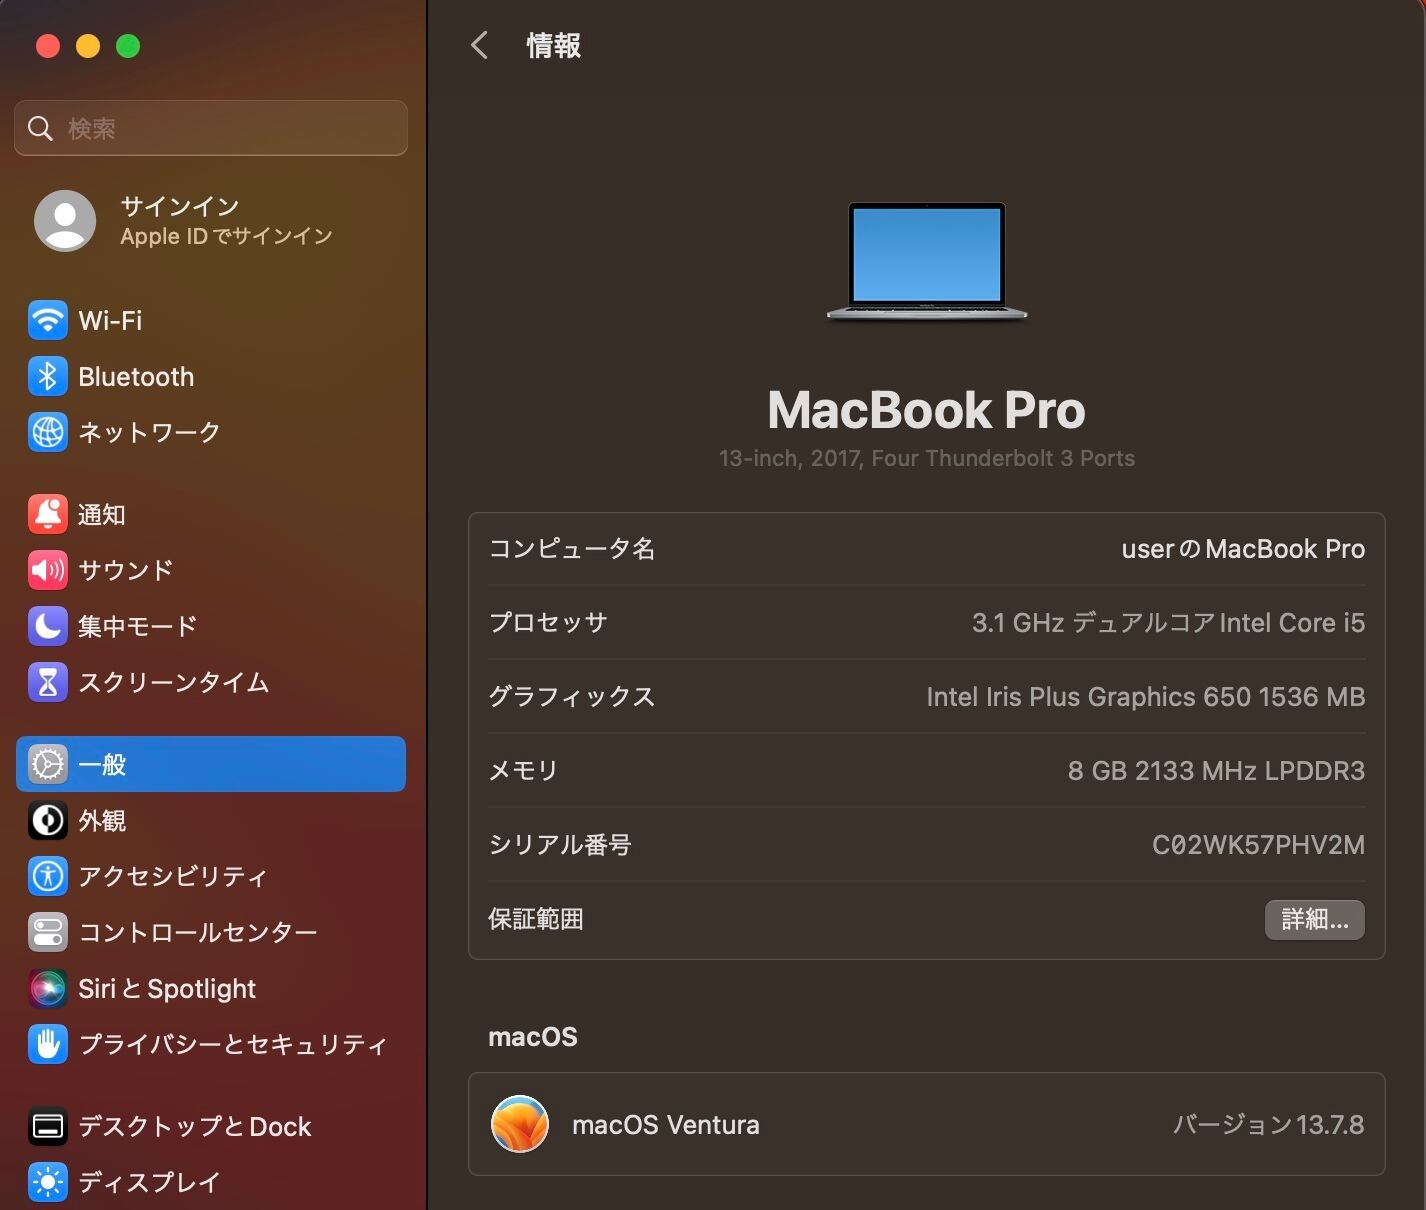Select the ネットワーク globe icon
The image size is (1426, 1210).
(x=48, y=433)
